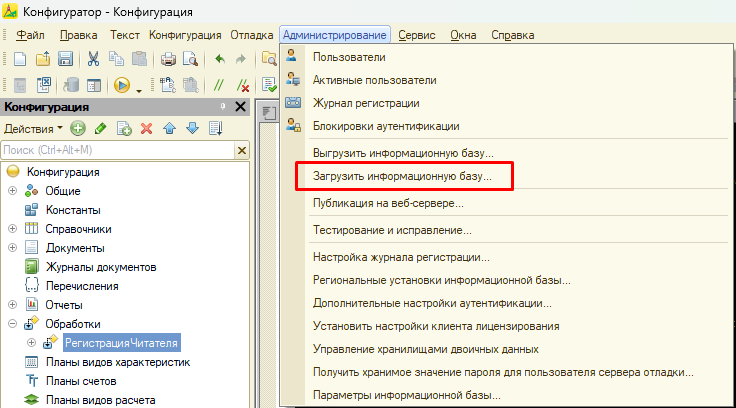This screenshot has width=736, height=408.
Task: Click the Поиск search input field
Action: tap(115, 150)
